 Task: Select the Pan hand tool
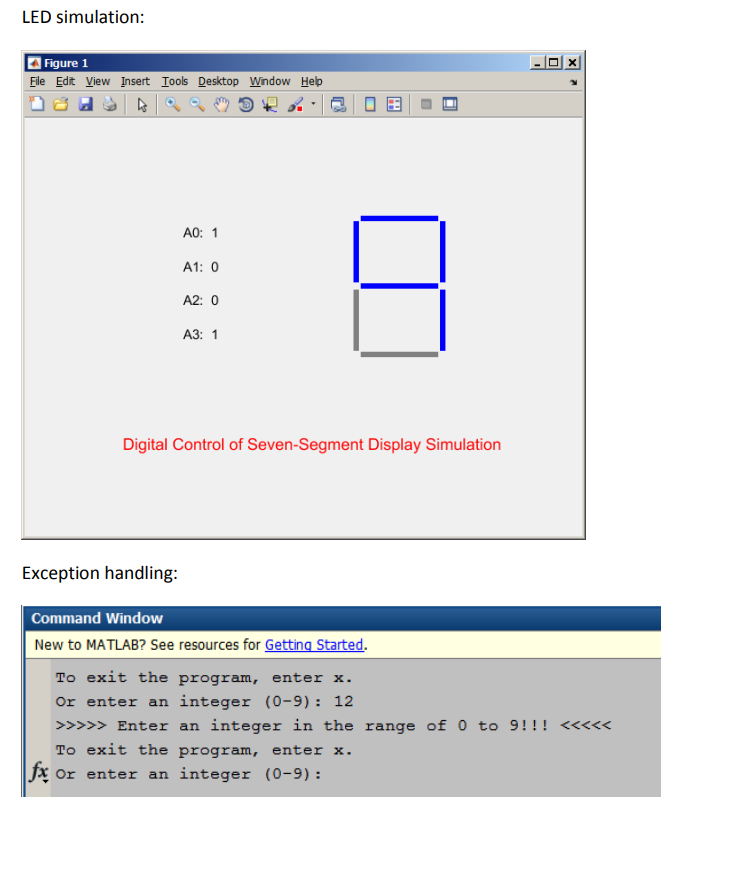coord(222,104)
